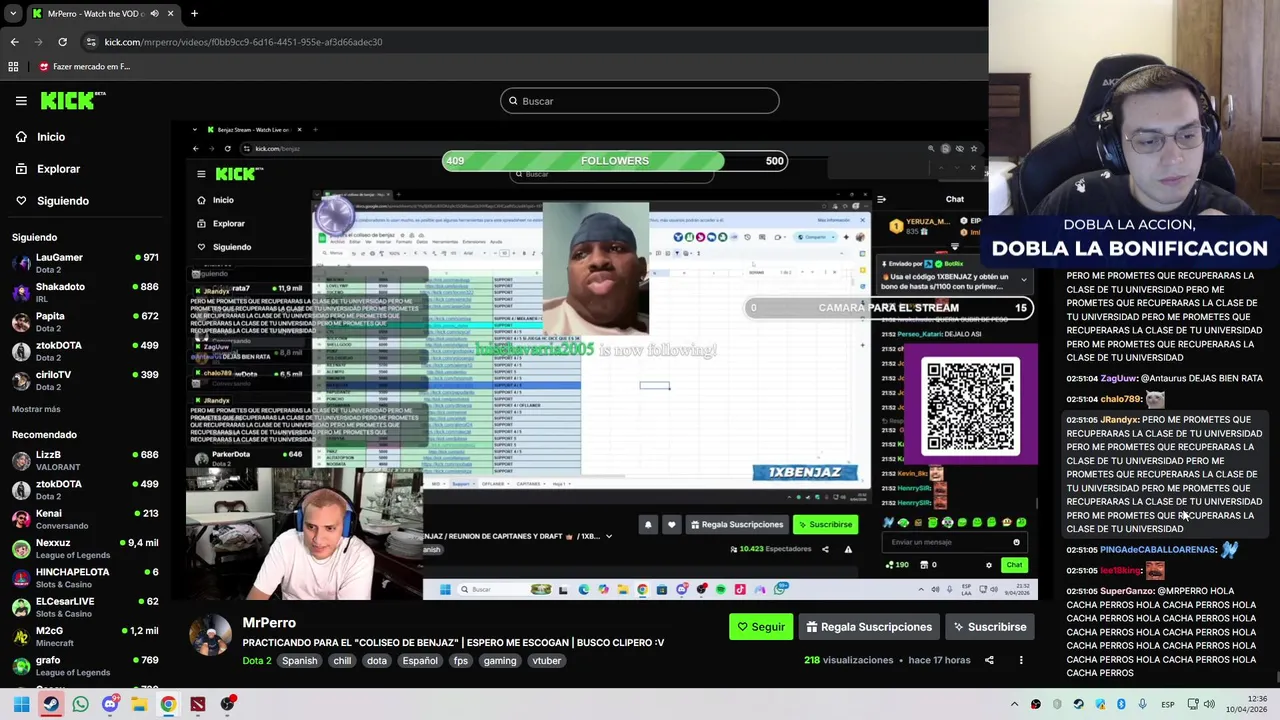Open M2cG Minecraft channel
The image size is (1280, 720).
(85, 637)
